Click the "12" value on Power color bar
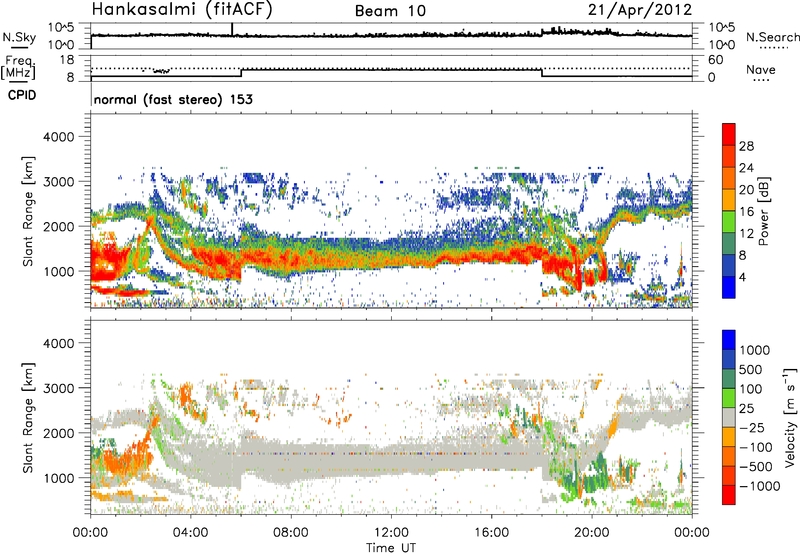Image resolution: width=800 pixels, height=554 pixels. click(x=746, y=234)
